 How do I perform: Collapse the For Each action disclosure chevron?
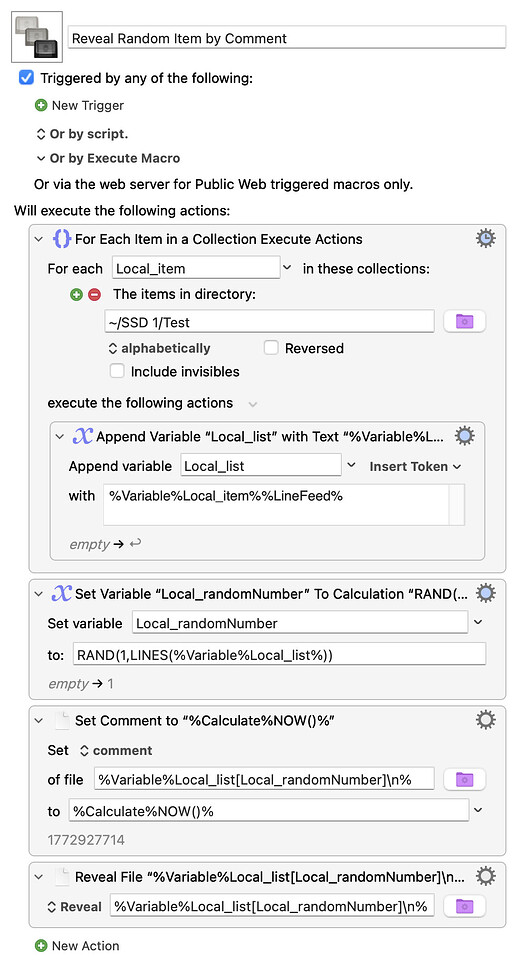[39, 239]
